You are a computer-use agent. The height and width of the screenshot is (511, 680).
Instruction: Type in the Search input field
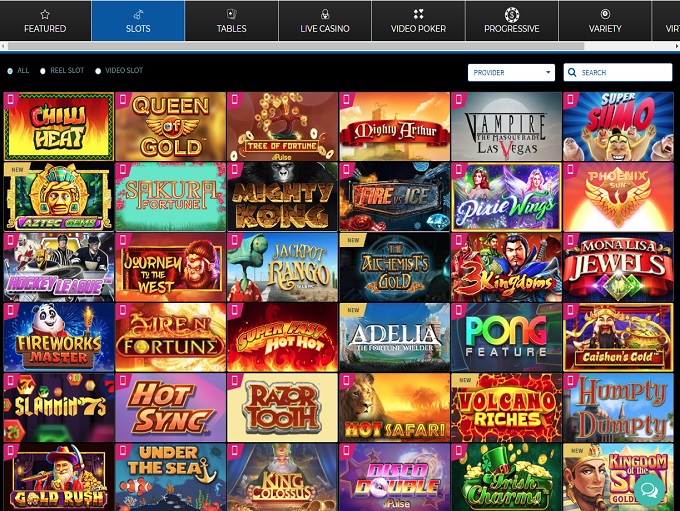pyautogui.click(x=624, y=72)
